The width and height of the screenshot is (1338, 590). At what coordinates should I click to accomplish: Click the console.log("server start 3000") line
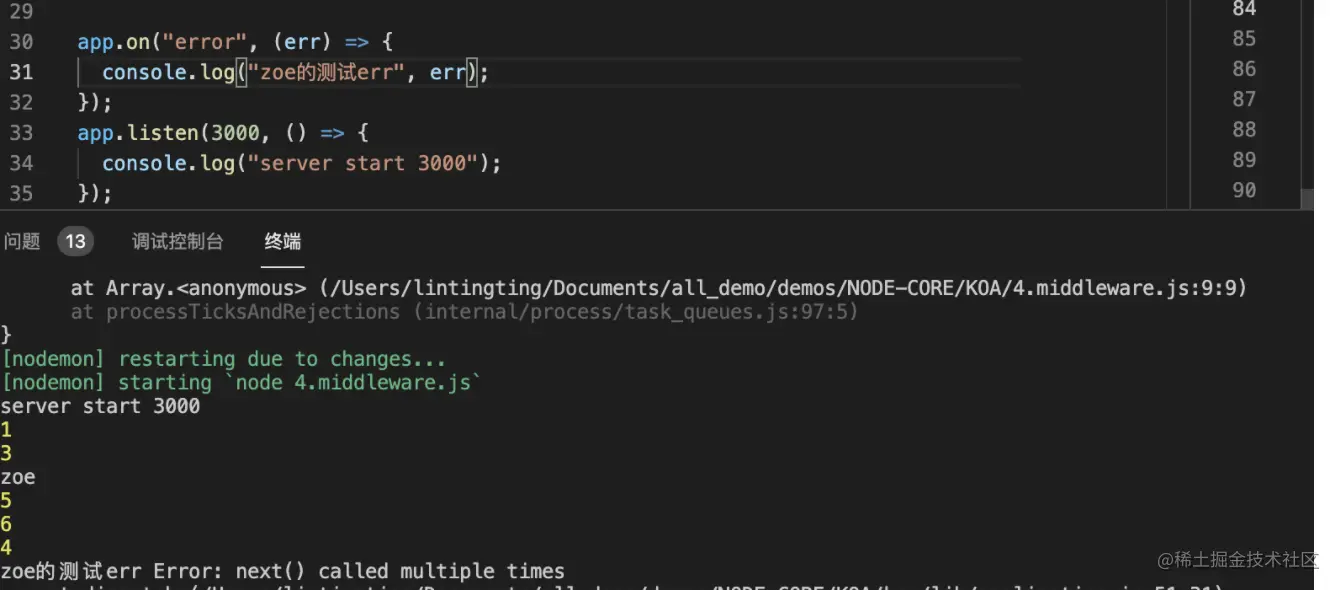(x=302, y=163)
